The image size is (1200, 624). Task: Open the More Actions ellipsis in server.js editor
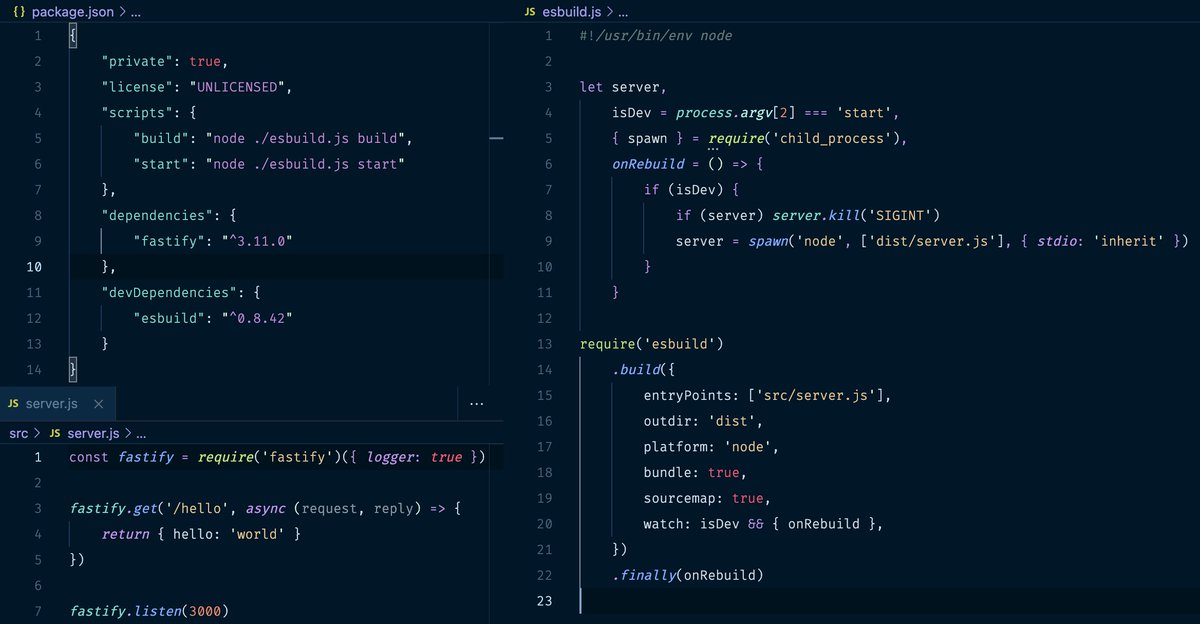tap(477, 403)
